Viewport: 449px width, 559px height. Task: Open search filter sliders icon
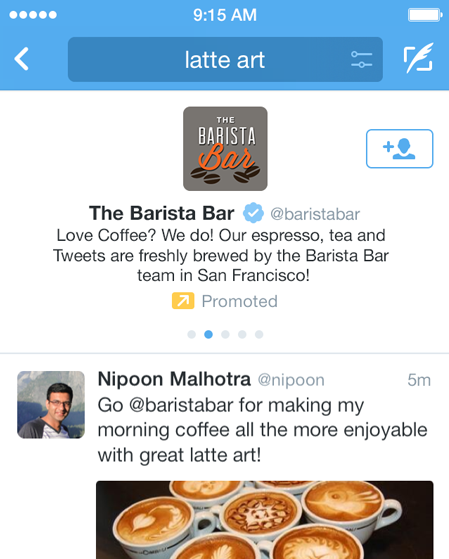point(361,59)
